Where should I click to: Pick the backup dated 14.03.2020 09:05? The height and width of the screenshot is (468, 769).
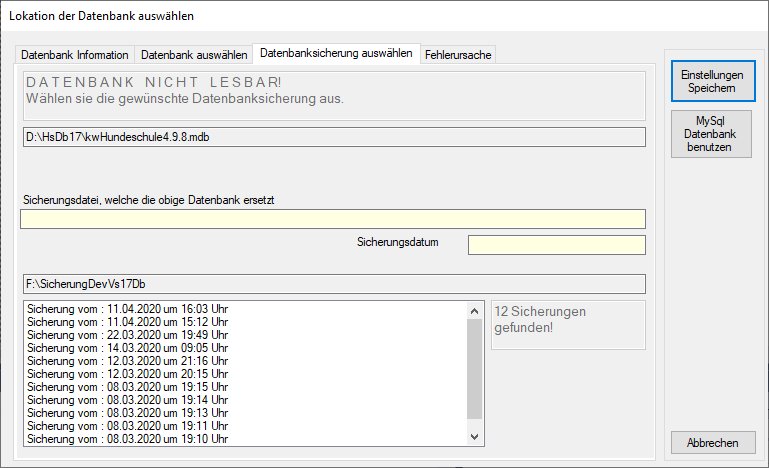(x=128, y=348)
